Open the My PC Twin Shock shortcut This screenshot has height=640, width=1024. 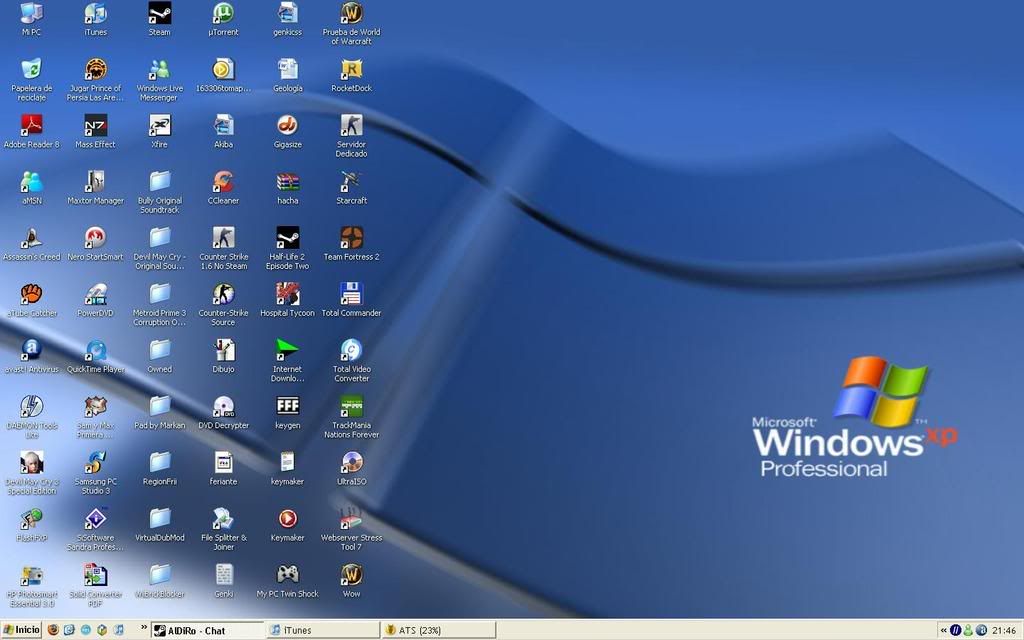point(287,581)
